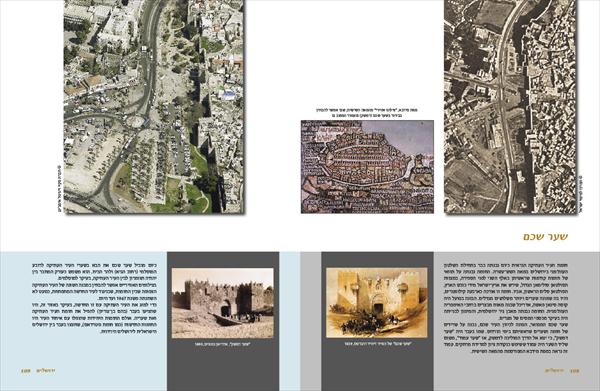The height and width of the screenshot is (391, 600).
Task: Click the page number on the left page
Action: 26,371
